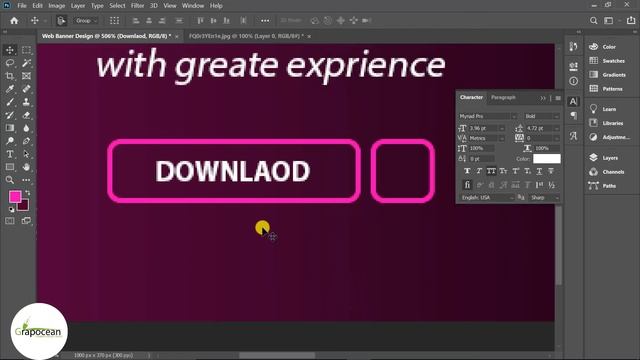The width and height of the screenshot is (640, 360).
Task: Select the Eraser tool
Action: (26, 115)
